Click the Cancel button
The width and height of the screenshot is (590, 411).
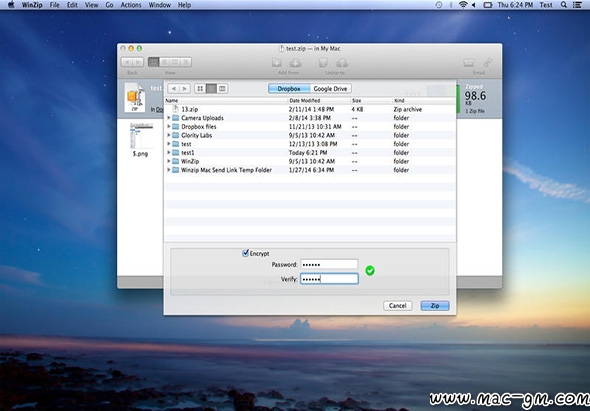(x=398, y=306)
